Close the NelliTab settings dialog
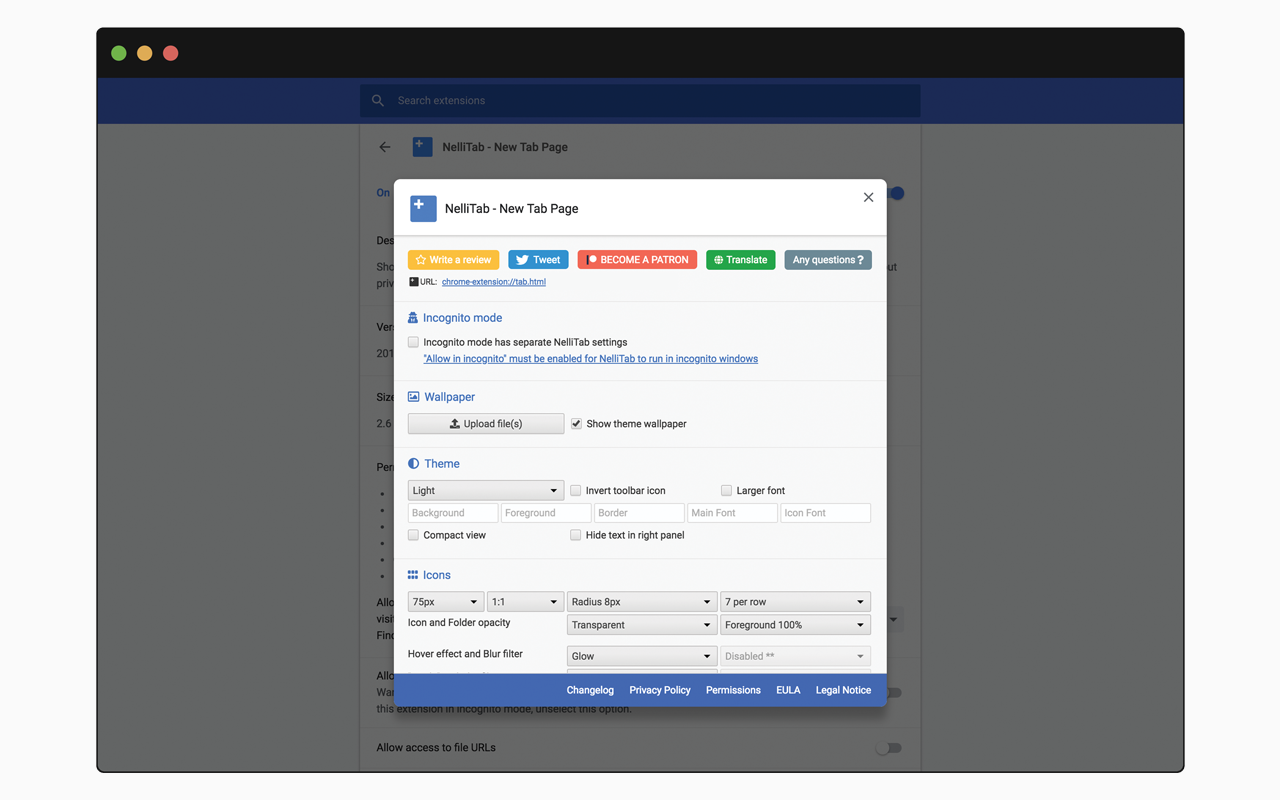 (868, 197)
